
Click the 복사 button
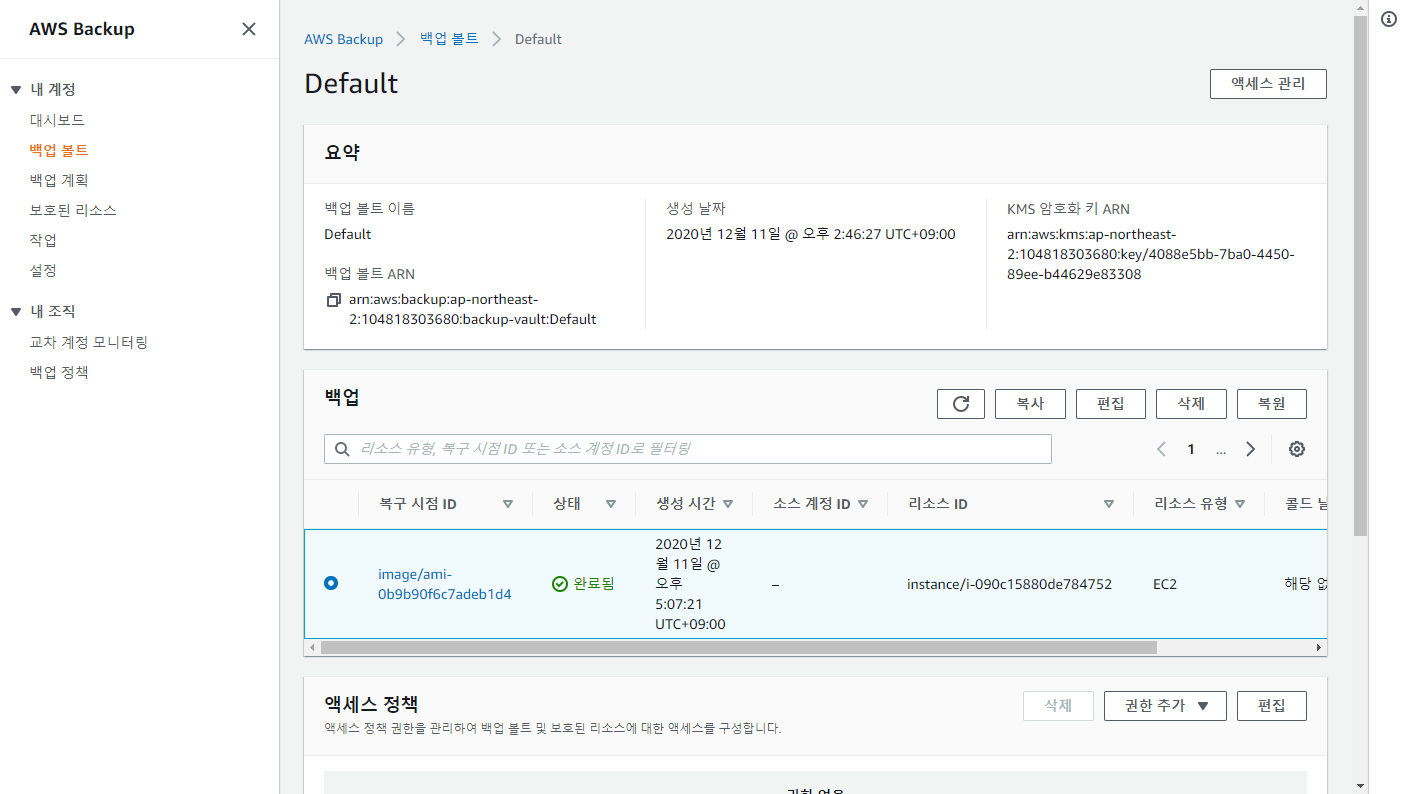pyautogui.click(x=1030, y=404)
